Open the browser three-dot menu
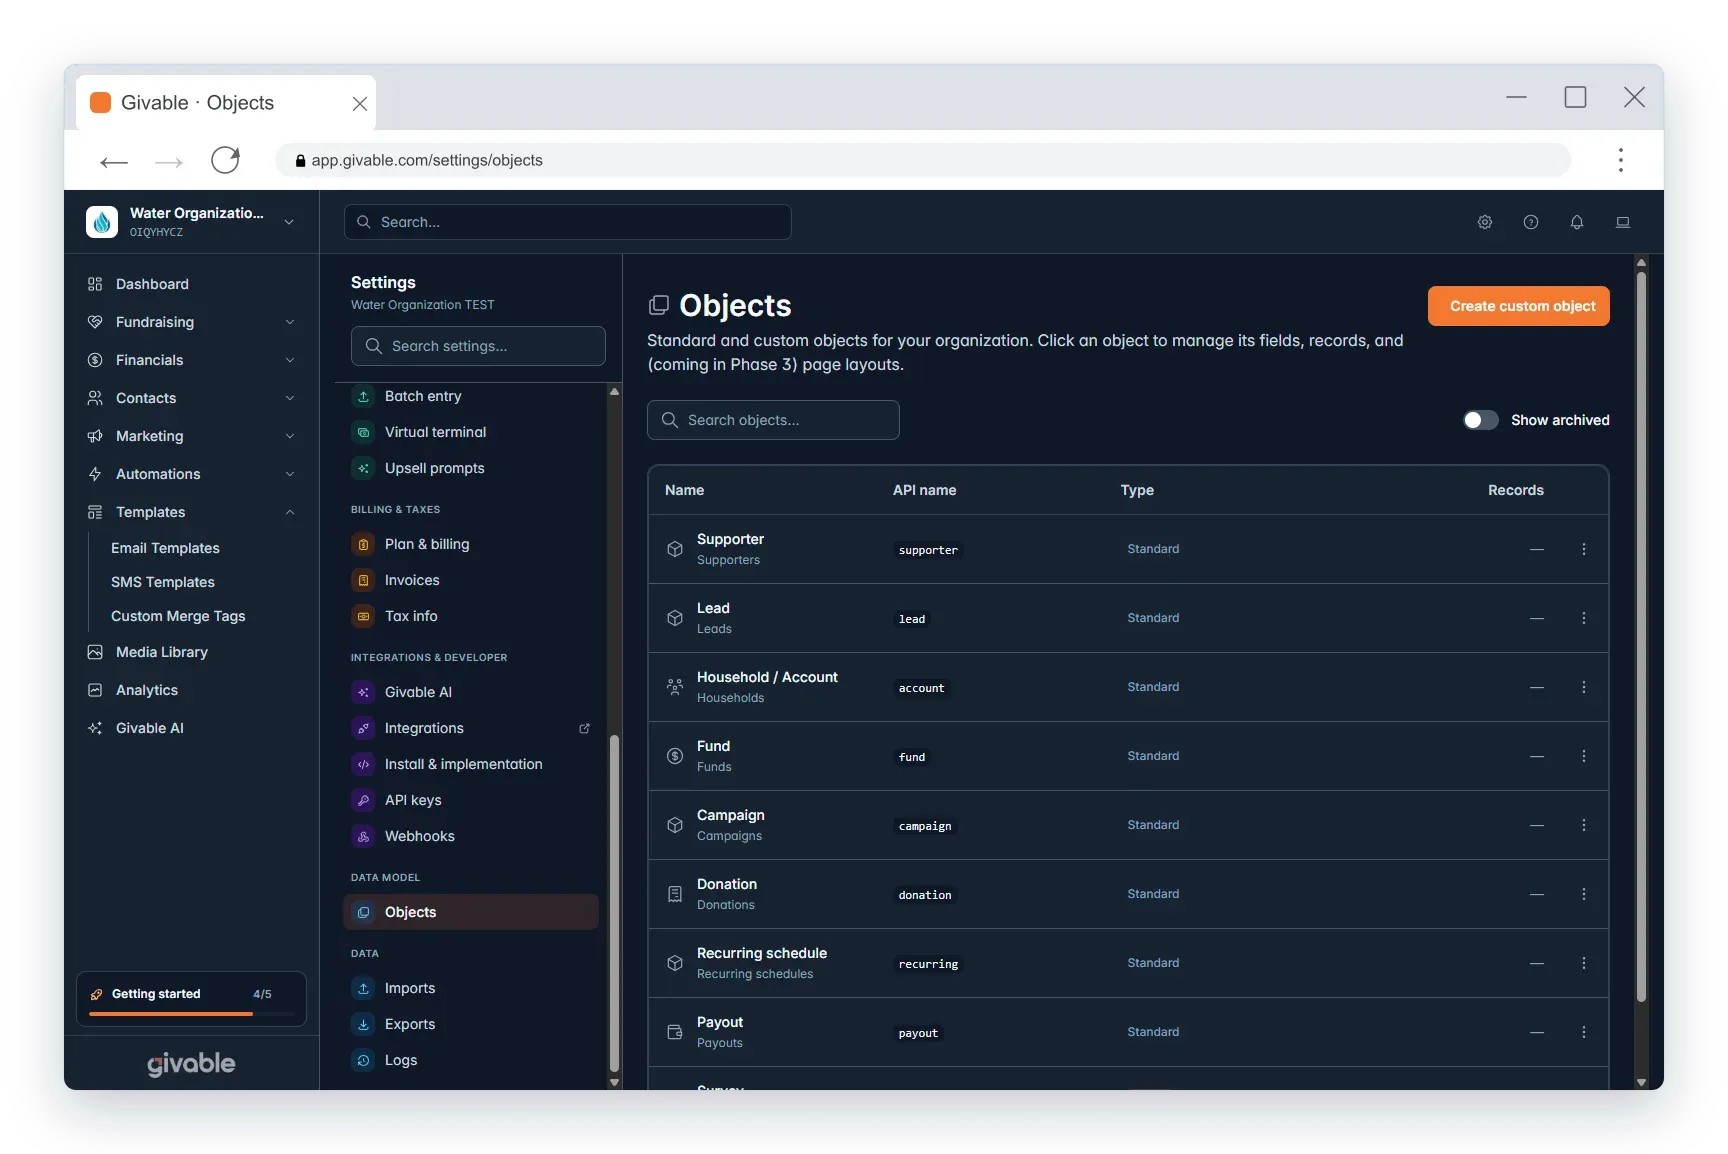1728x1154 pixels. [x=1621, y=160]
